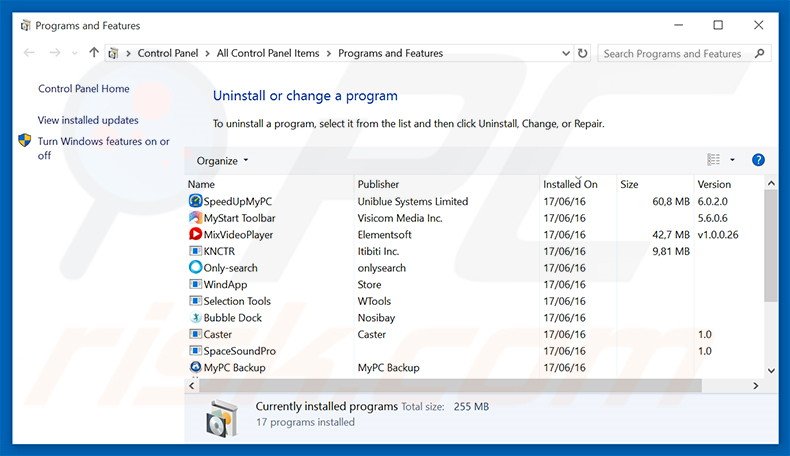Screen dimensions: 790x456
Task: Click the Caster program icon
Action: pyautogui.click(x=195, y=334)
